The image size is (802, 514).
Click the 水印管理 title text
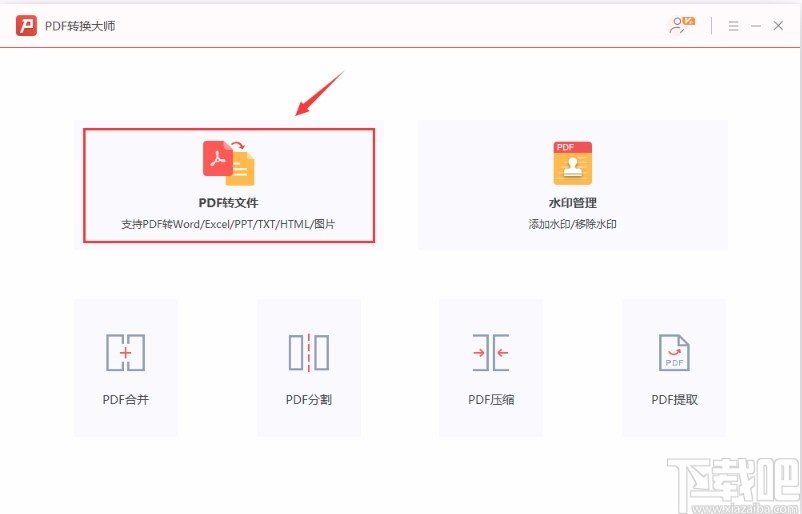pyautogui.click(x=572, y=203)
